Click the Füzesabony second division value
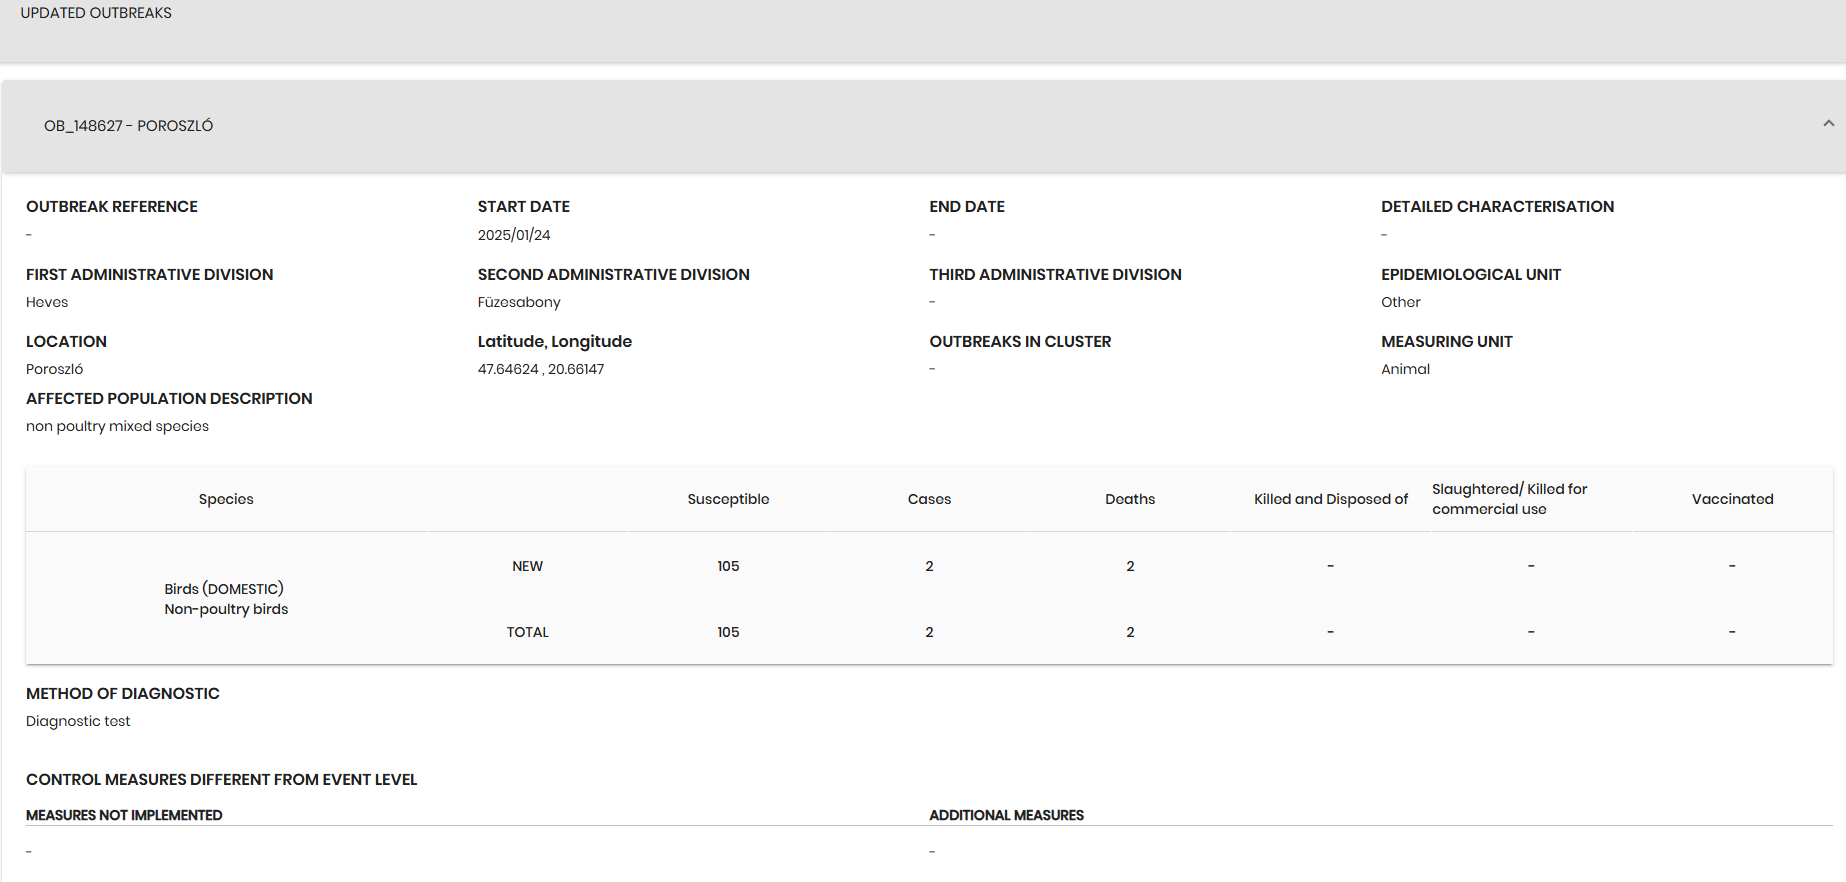Image resolution: width=1846 pixels, height=882 pixels. (519, 302)
